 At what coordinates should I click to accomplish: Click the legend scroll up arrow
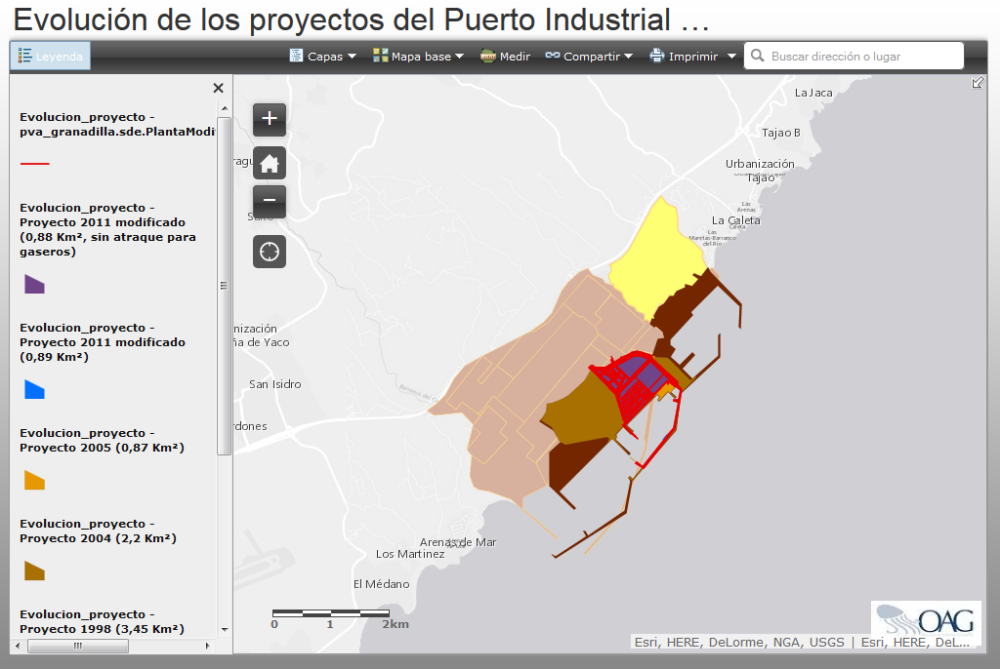coord(224,109)
